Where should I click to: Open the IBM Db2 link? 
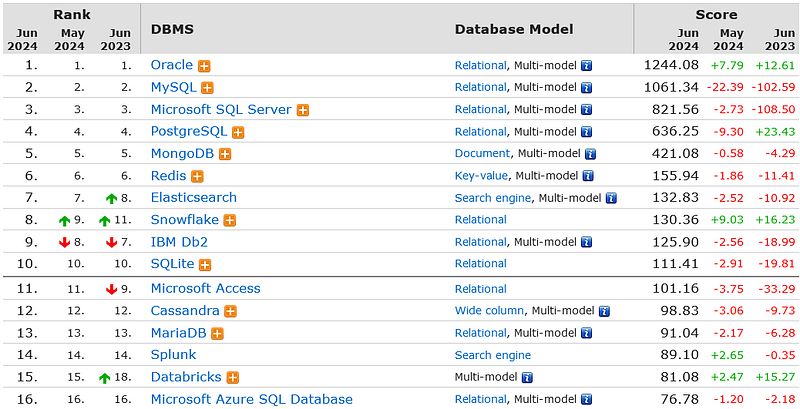point(179,242)
